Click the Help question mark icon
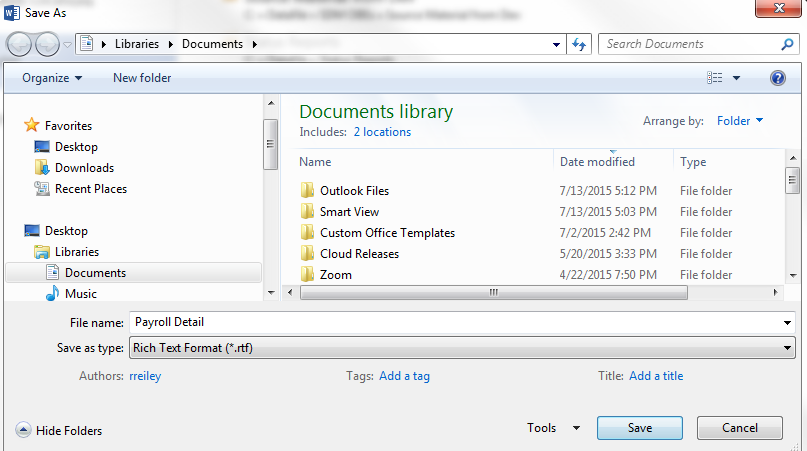 pyautogui.click(x=778, y=78)
